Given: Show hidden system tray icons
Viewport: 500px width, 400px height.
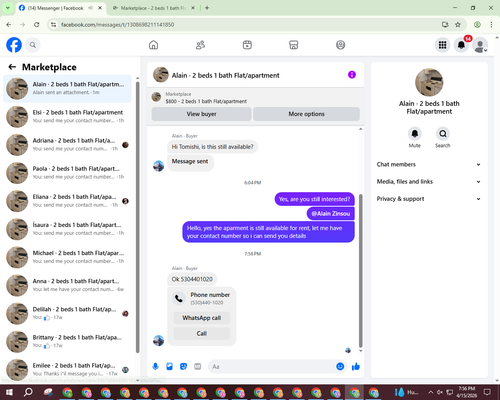Looking at the screenshot, I should 430,392.
